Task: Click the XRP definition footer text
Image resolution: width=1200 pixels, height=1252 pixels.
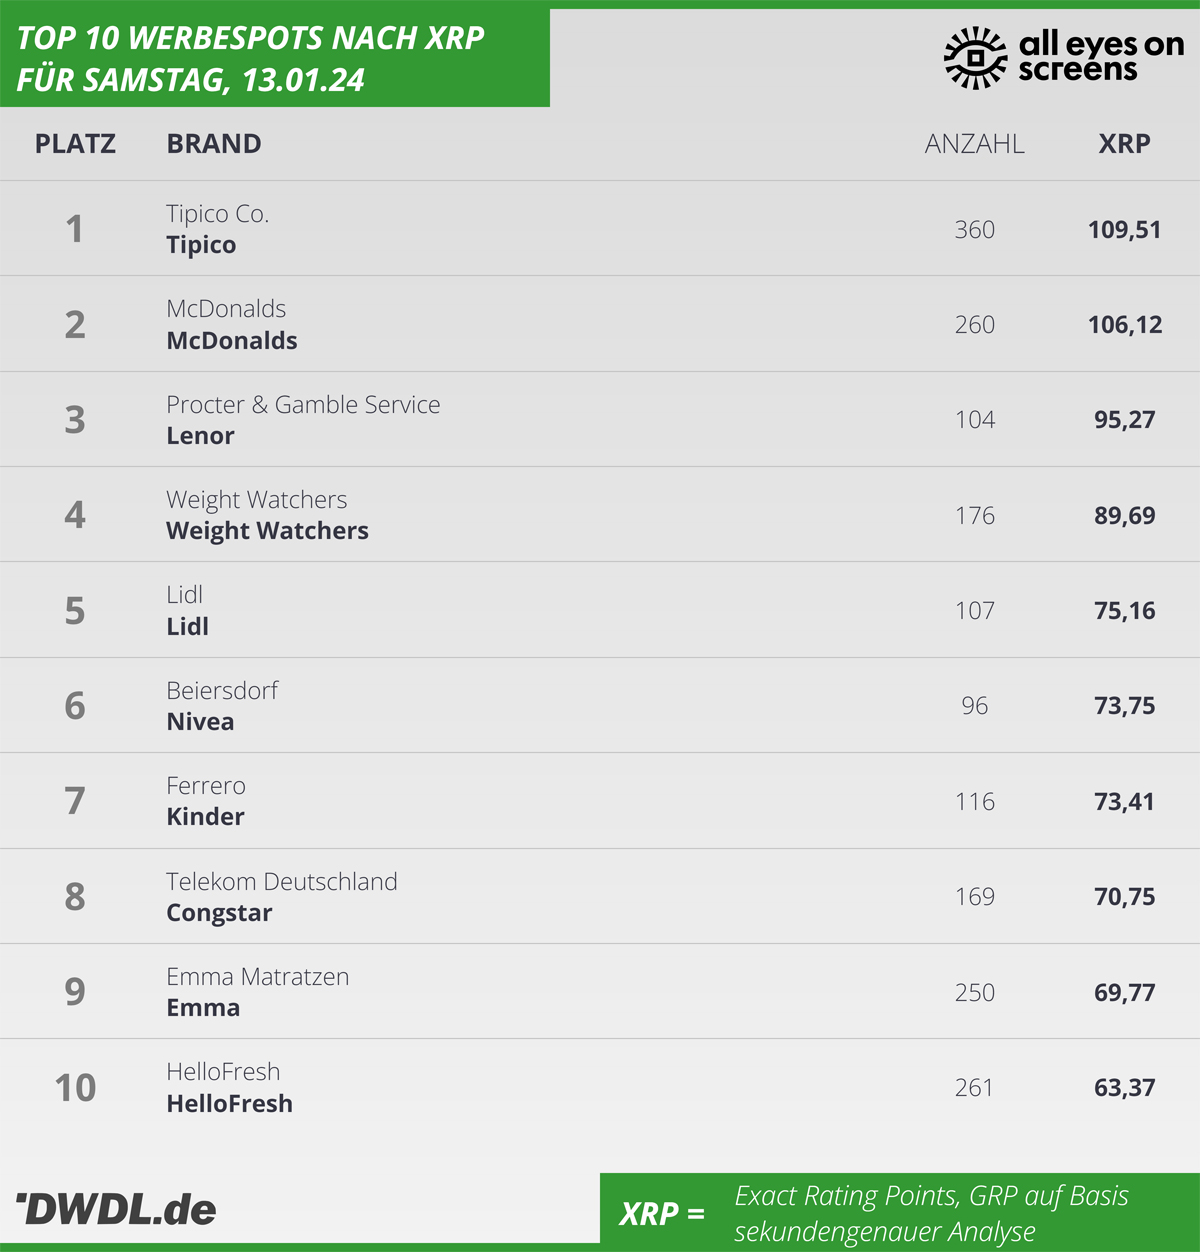Action: click(931, 1213)
